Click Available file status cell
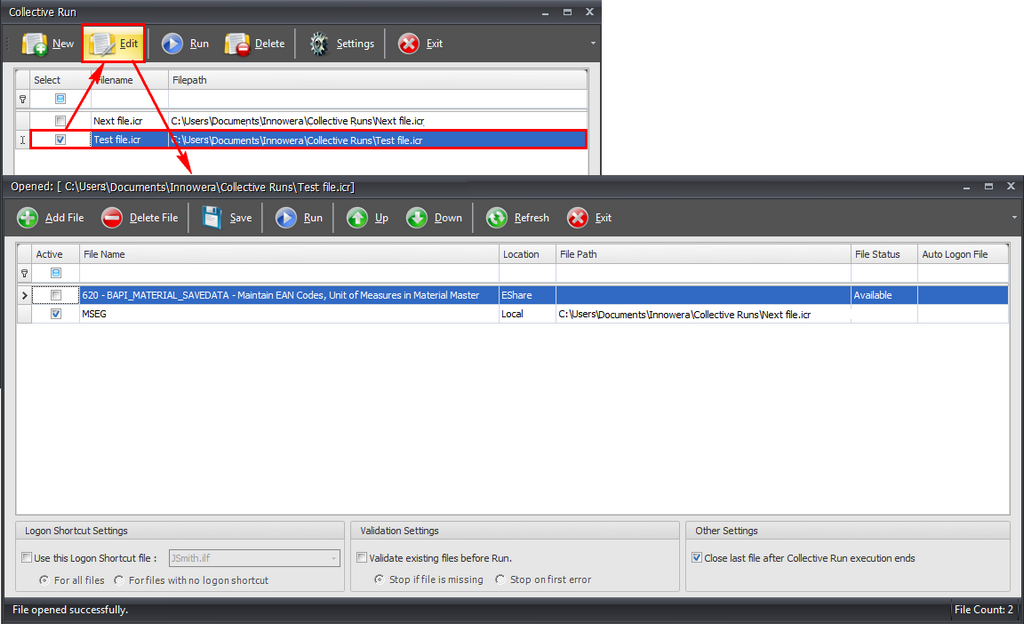This screenshot has width=1024, height=624. coord(884,295)
